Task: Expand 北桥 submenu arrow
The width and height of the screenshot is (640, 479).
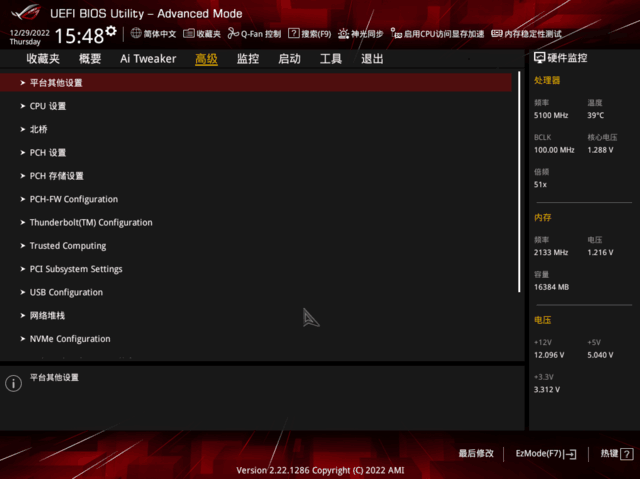Action: tap(23, 129)
